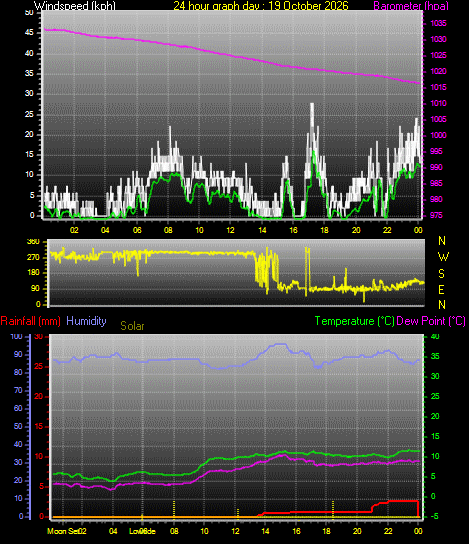Click barometer axis value 1005
469x544 pixels.
[438, 119]
